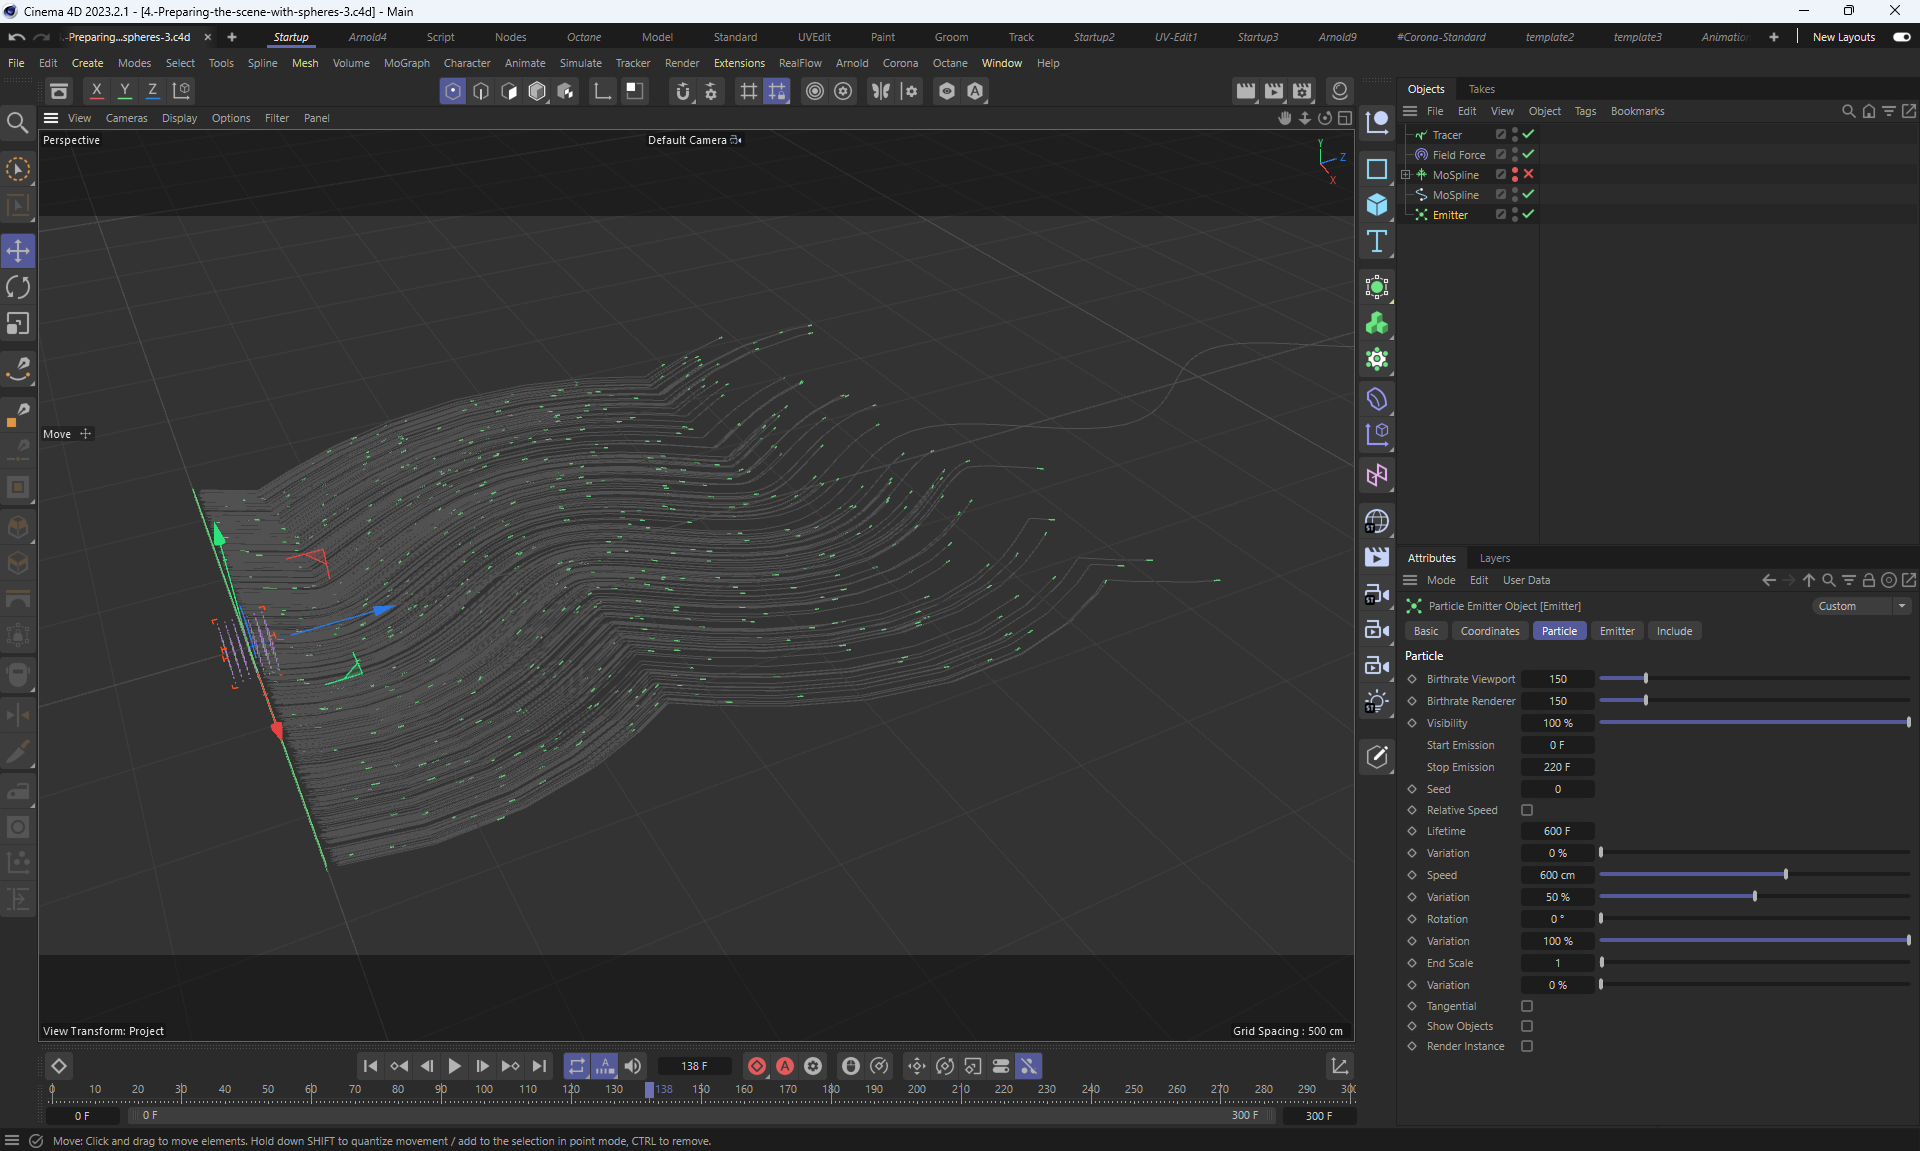Go to start of timeline
The image size is (1920, 1151).
tap(370, 1066)
